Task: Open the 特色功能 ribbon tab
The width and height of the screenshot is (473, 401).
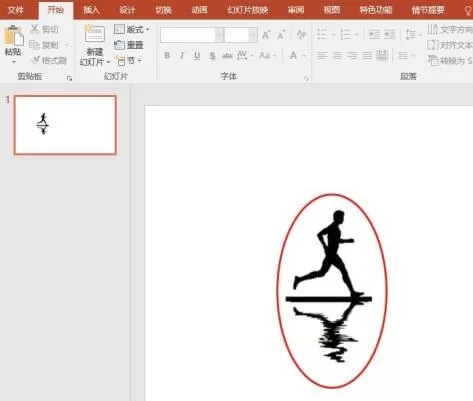Action: coord(376,10)
